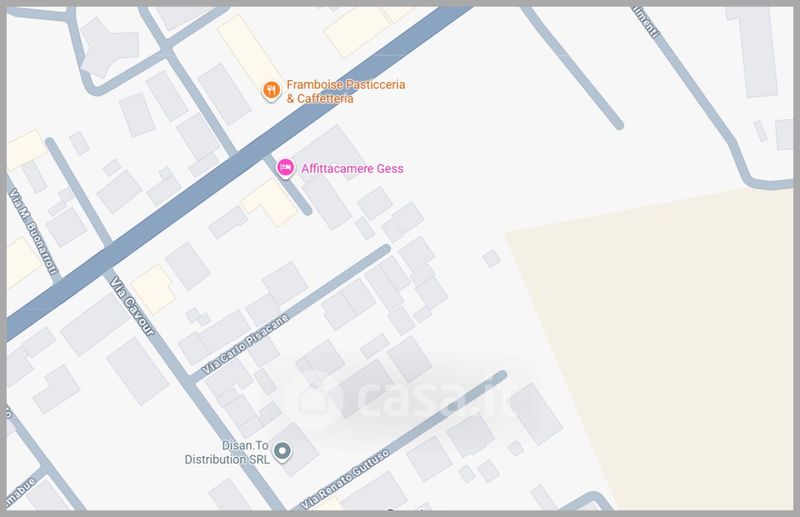Click the Via M. Buonarroti street label
The width and height of the screenshot is (800, 517).
(x=33, y=231)
